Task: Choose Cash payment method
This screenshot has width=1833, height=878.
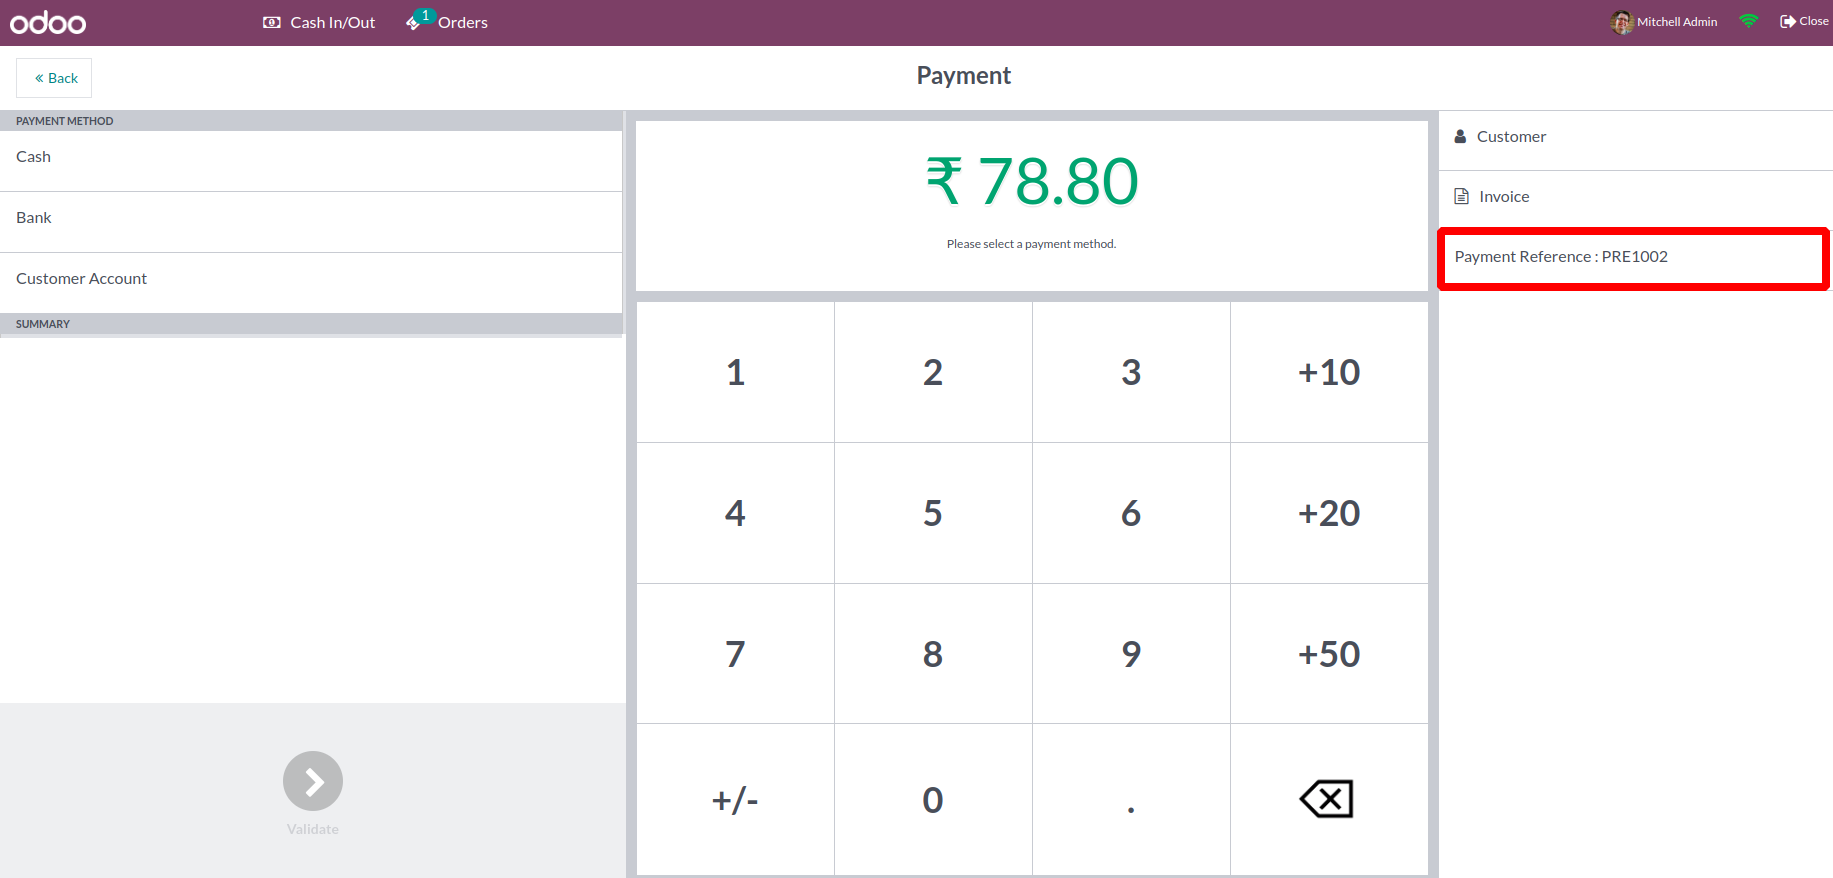Action: [310, 158]
